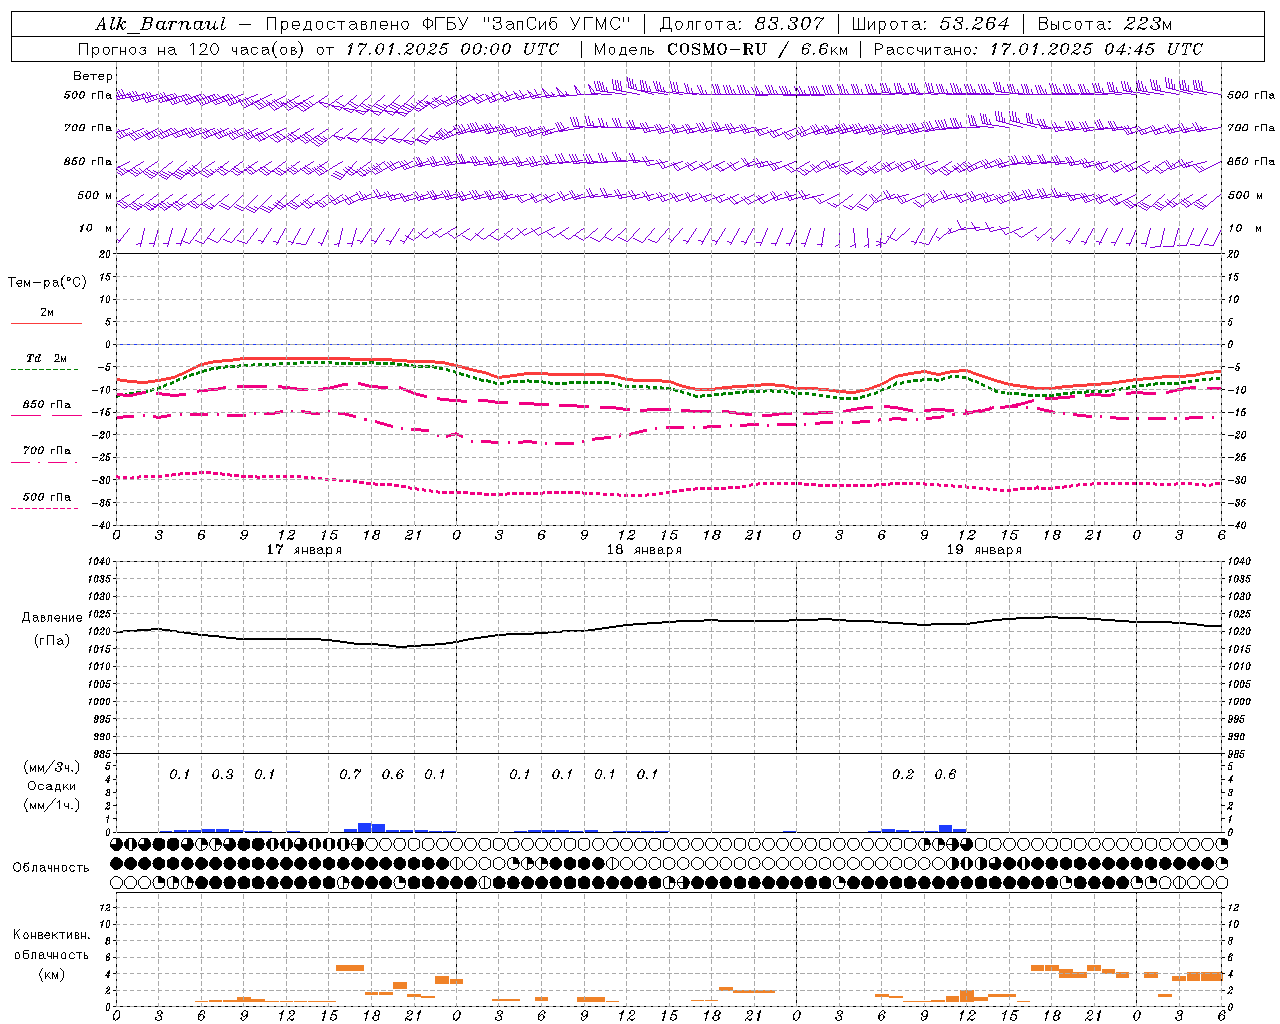Select the 0.3 precipitation amount
The height and width of the screenshot is (1024, 1280).
tap(222, 774)
